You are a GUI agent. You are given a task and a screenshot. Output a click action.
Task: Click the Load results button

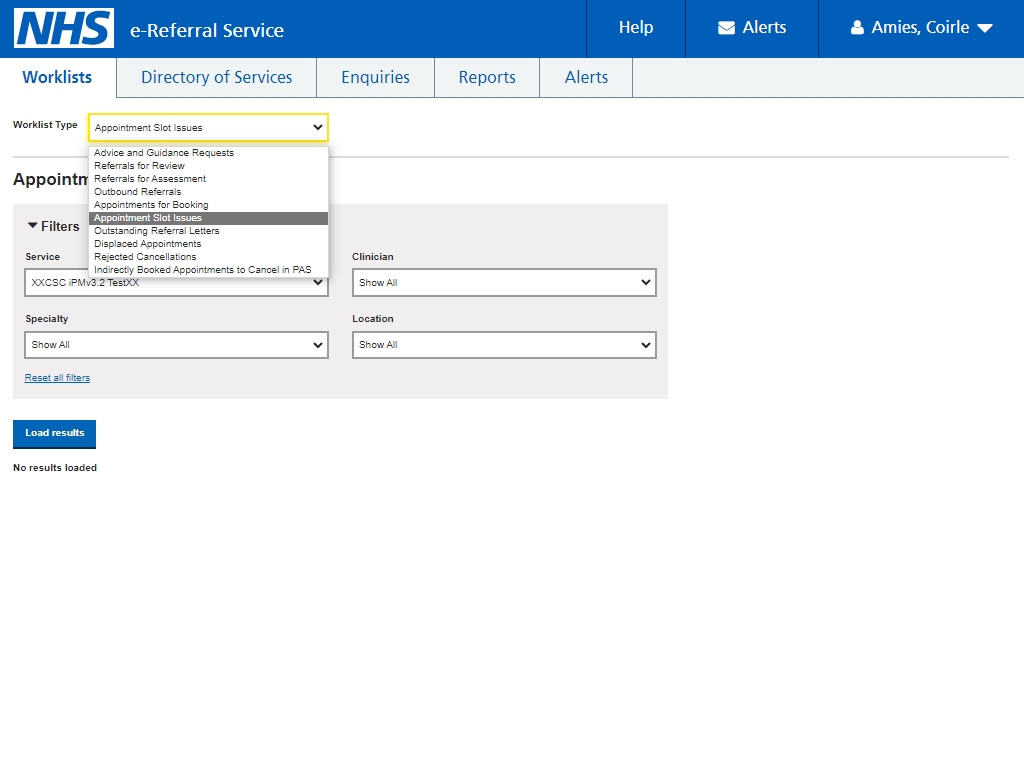[x=54, y=434]
